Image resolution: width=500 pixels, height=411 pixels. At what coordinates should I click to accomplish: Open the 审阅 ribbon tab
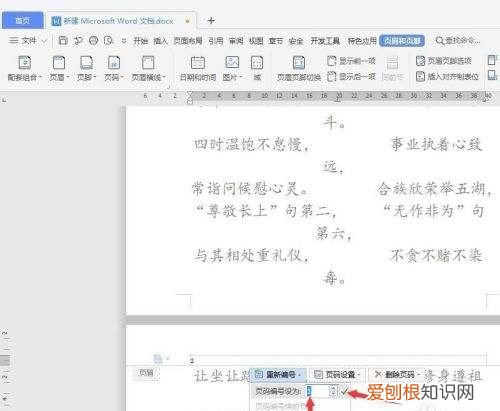(x=236, y=41)
